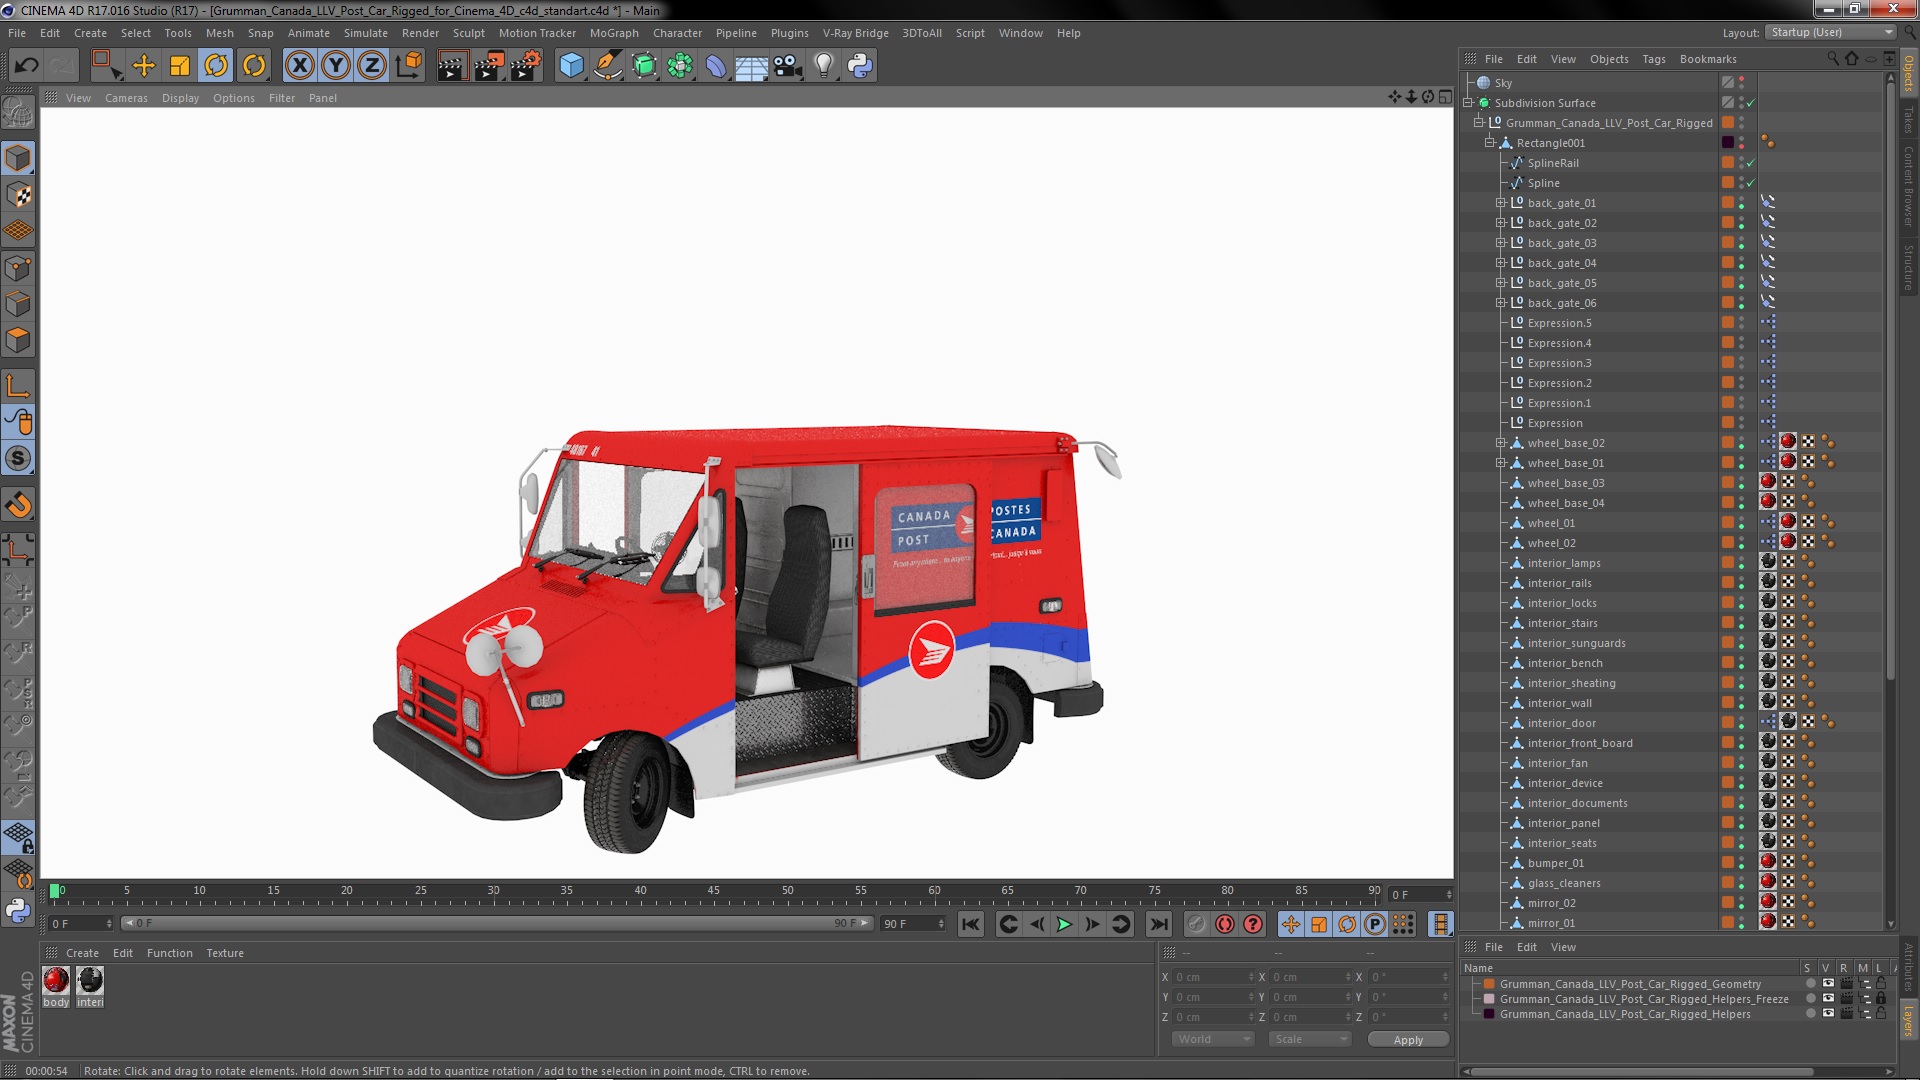
Task: Open the Cube primitive tool
Action: tap(571, 66)
